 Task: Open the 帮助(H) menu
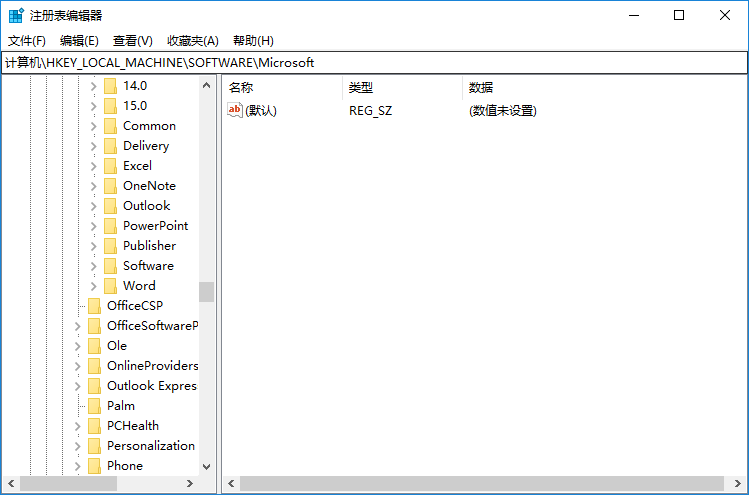(253, 41)
